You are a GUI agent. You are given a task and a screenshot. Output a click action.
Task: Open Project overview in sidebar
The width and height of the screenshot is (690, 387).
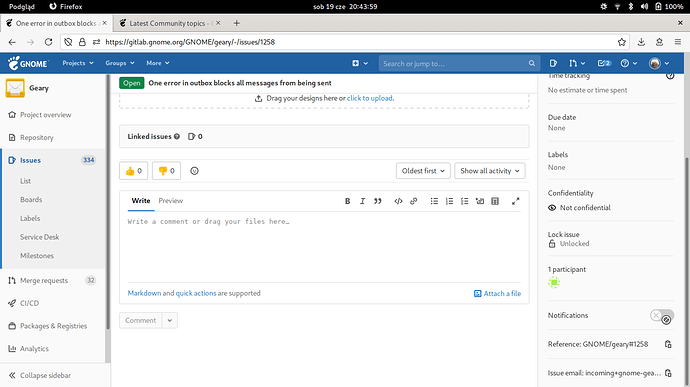click(45, 115)
